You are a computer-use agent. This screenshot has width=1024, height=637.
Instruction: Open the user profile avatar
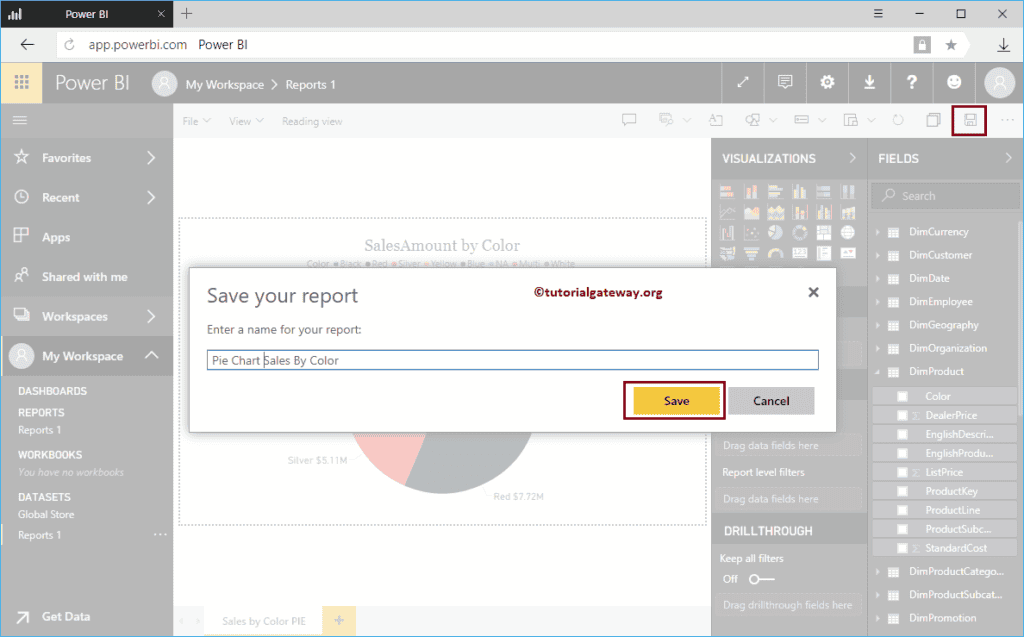(x=999, y=83)
